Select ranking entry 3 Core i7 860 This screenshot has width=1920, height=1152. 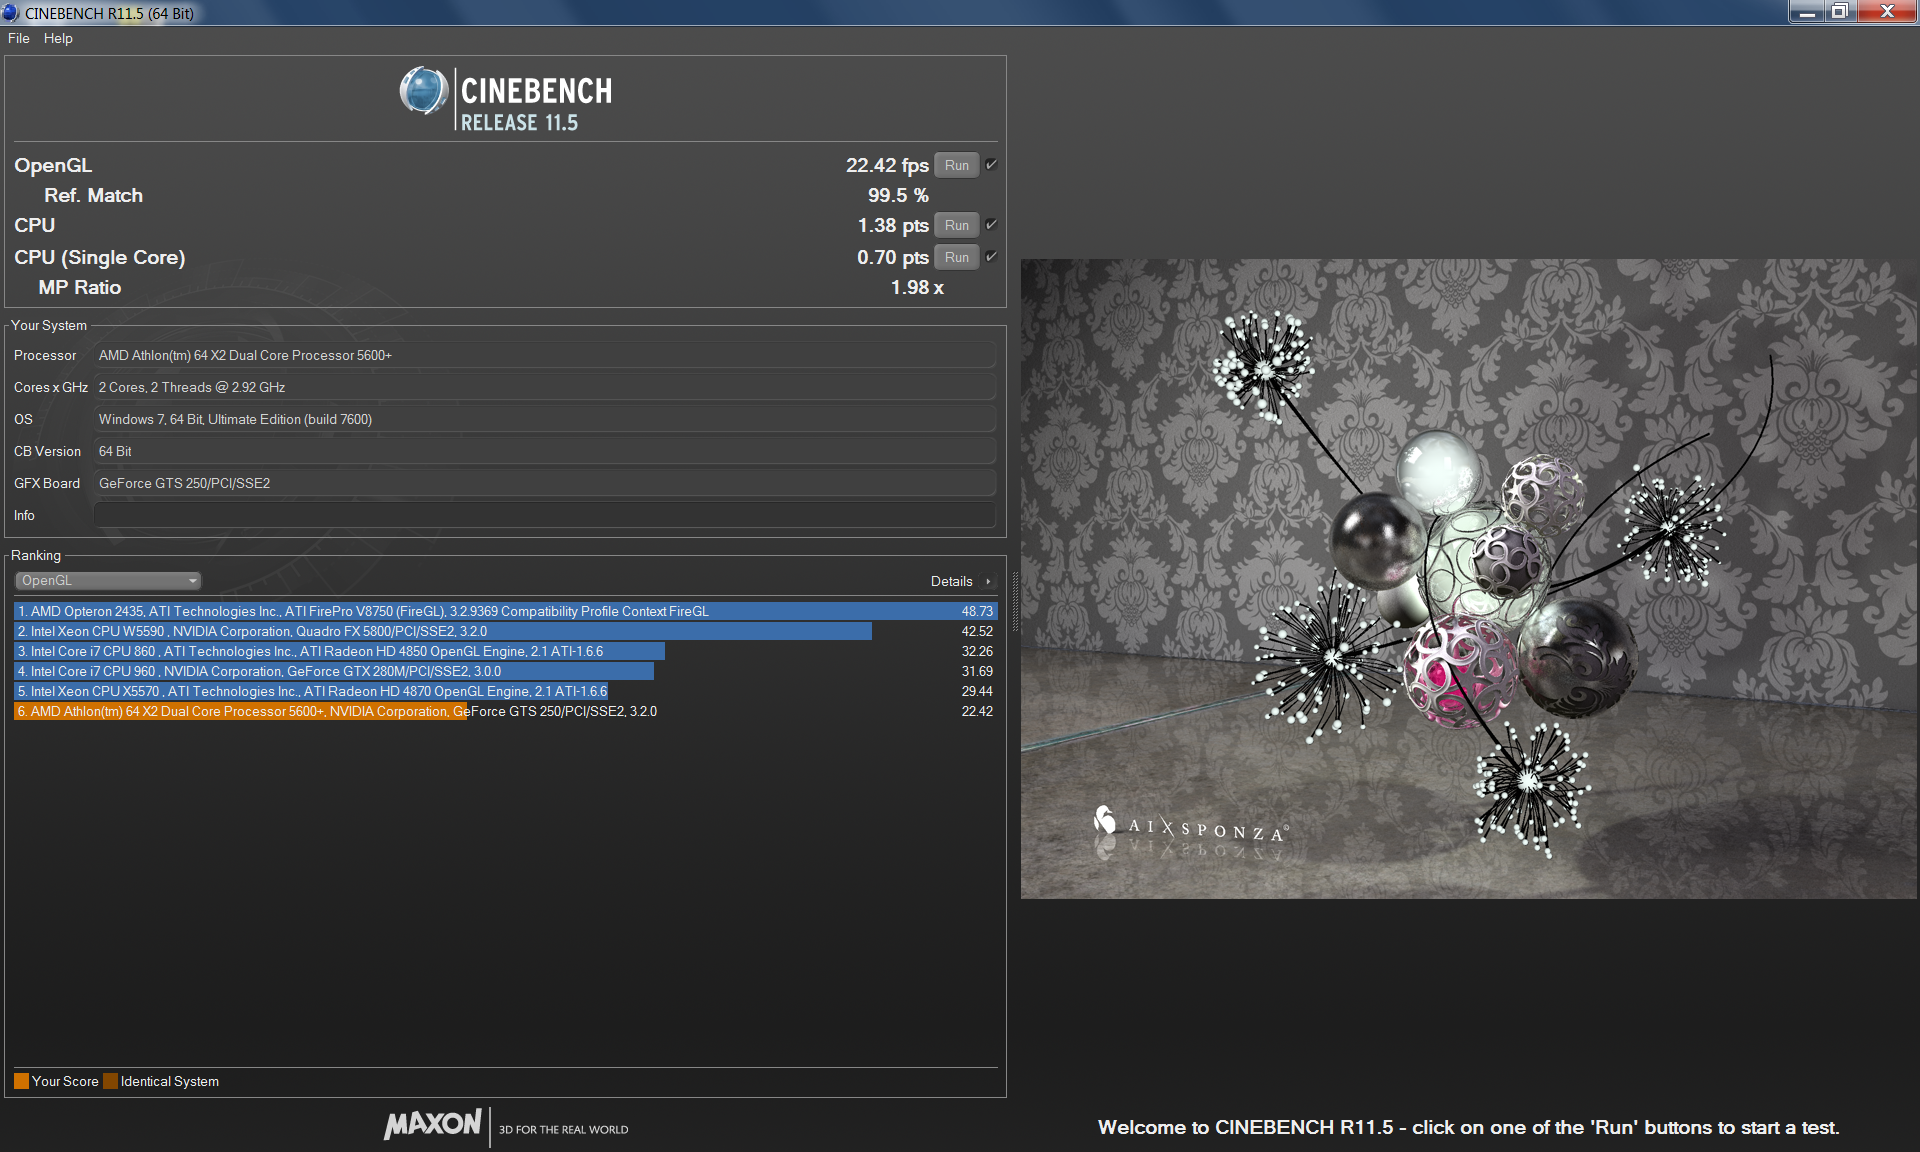coord(505,651)
